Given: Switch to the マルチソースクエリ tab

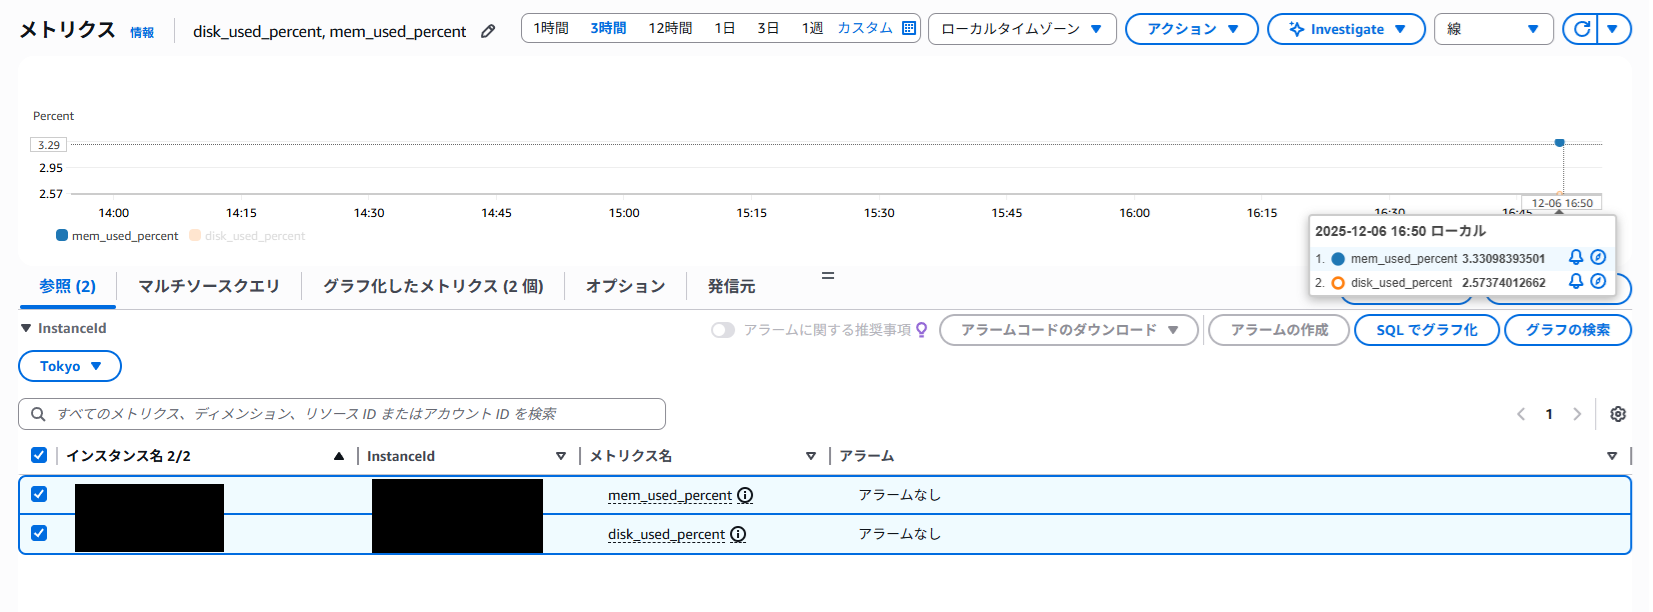Looking at the screenshot, I should click(x=209, y=286).
